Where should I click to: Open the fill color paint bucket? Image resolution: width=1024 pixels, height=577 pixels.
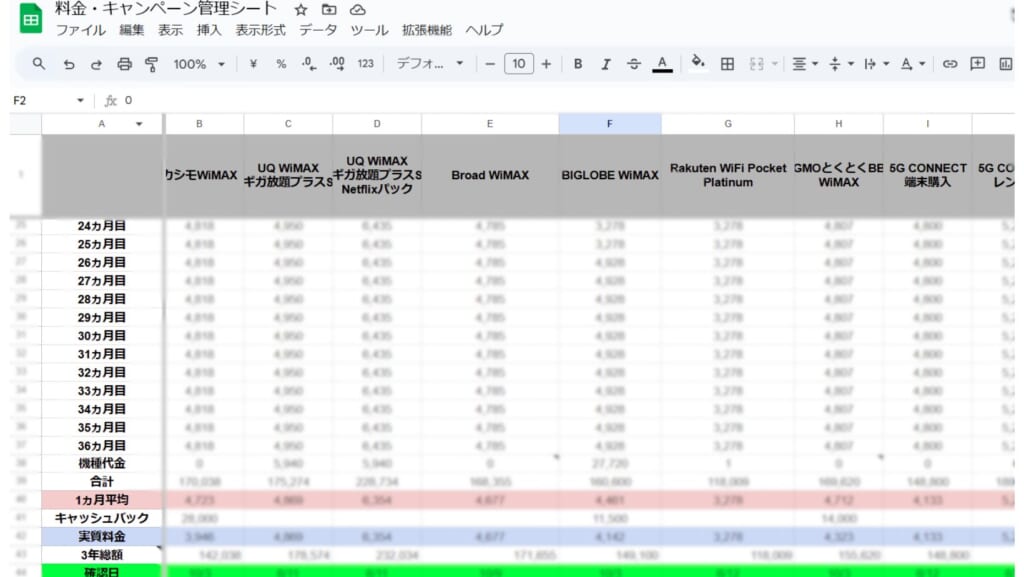pyautogui.click(x=698, y=62)
